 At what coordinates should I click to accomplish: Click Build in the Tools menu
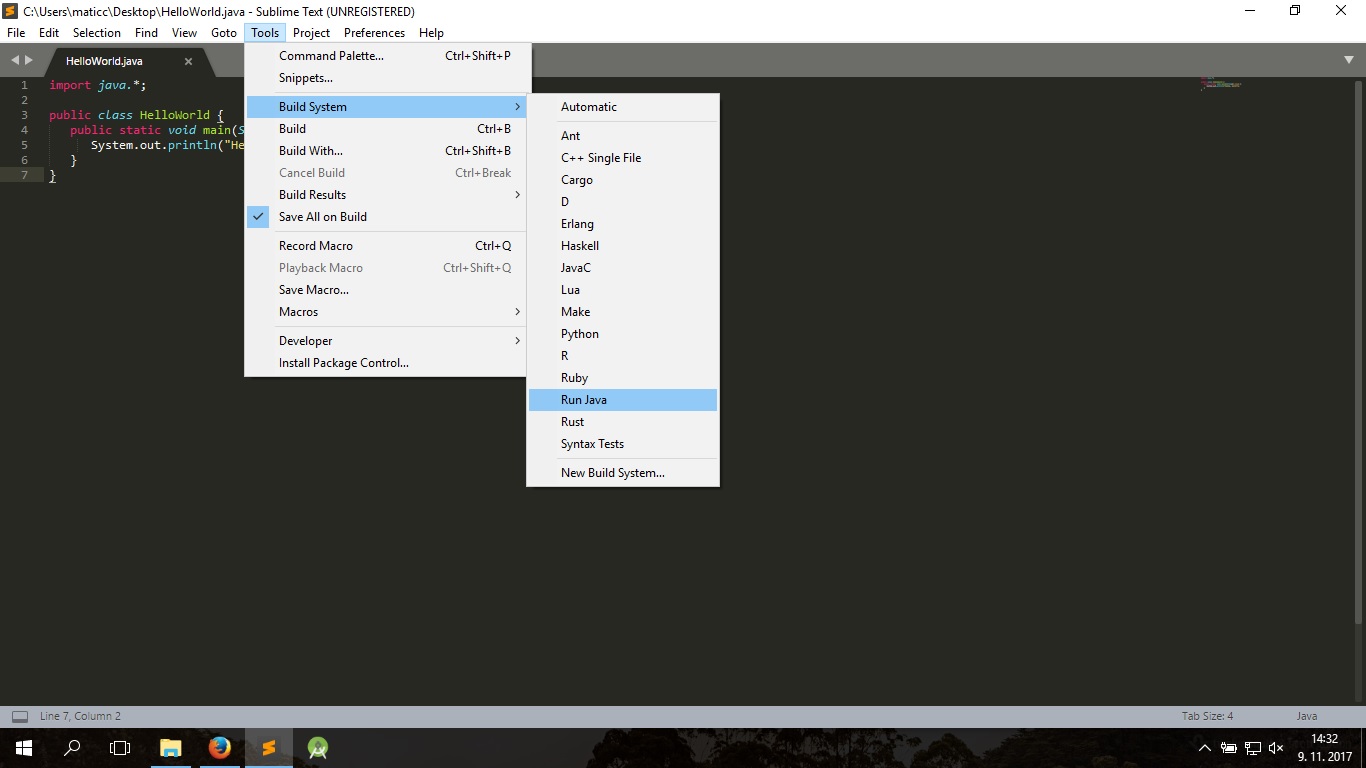pos(385,129)
